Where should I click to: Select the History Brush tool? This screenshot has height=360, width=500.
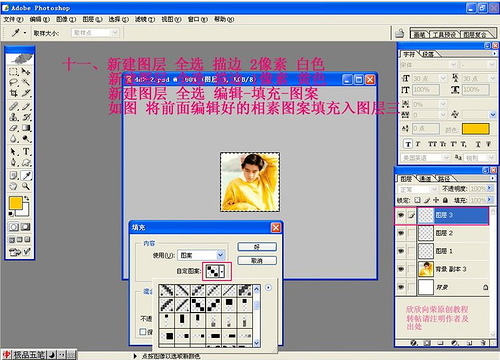pyautogui.click(x=26, y=117)
